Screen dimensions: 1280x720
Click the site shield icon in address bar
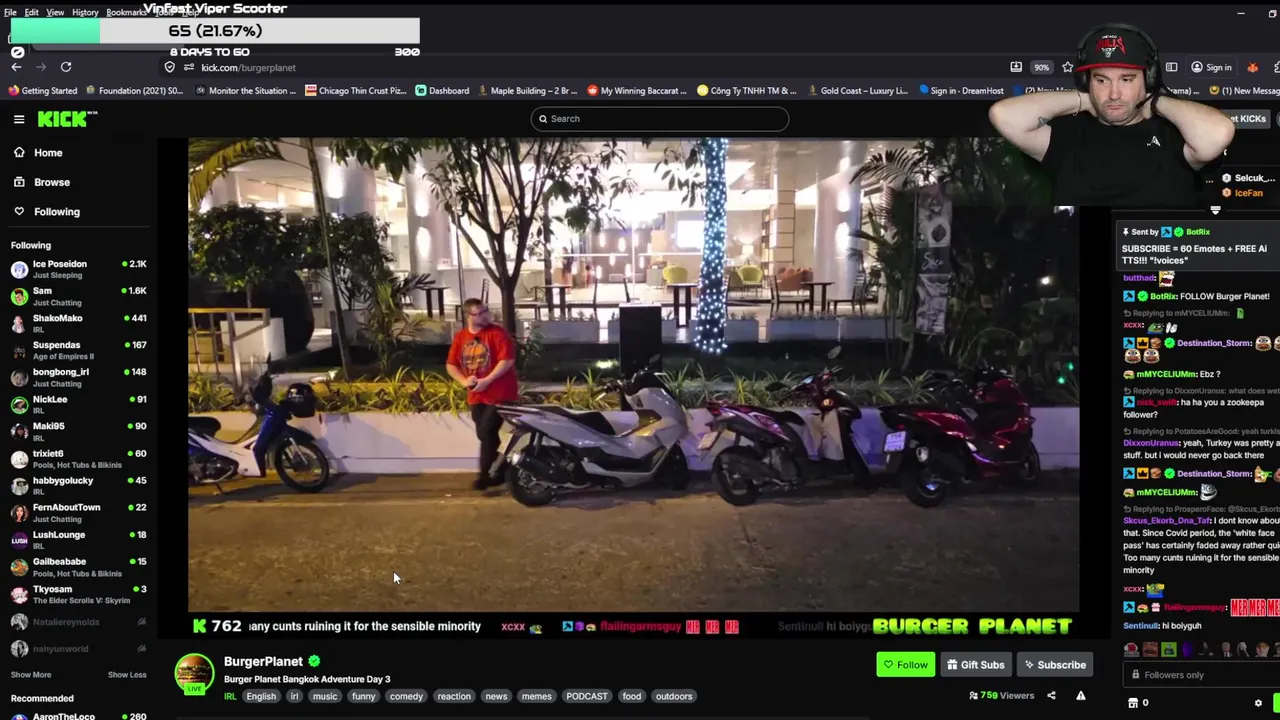tap(170, 68)
